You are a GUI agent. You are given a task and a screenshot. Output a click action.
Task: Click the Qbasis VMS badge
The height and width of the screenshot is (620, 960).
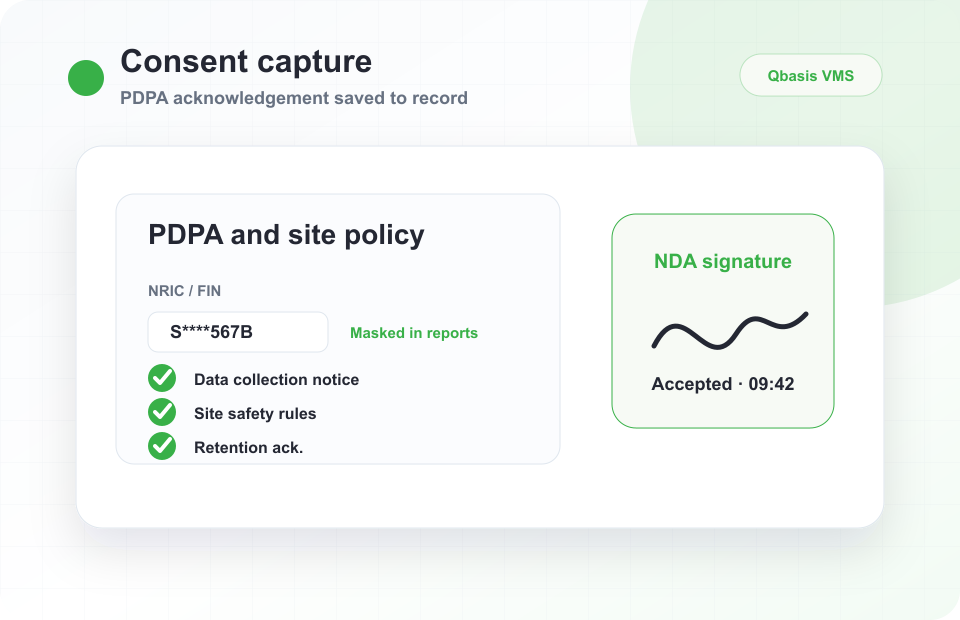coord(811,75)
